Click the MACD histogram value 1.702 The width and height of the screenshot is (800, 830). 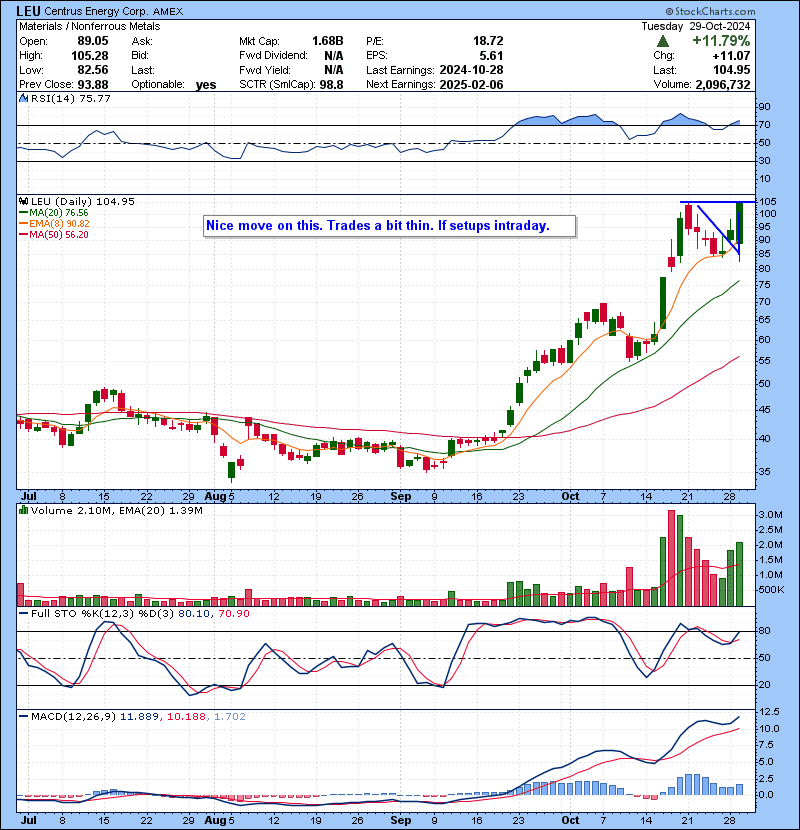click(230, 717)
